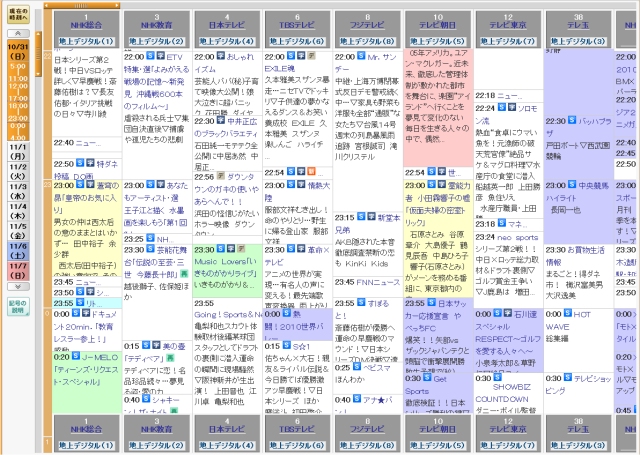The height and width of the screenshot is (455, 640).
Task: Click the S icon beside 22:00 Mr.サンデー
Action: pos(361,55)
